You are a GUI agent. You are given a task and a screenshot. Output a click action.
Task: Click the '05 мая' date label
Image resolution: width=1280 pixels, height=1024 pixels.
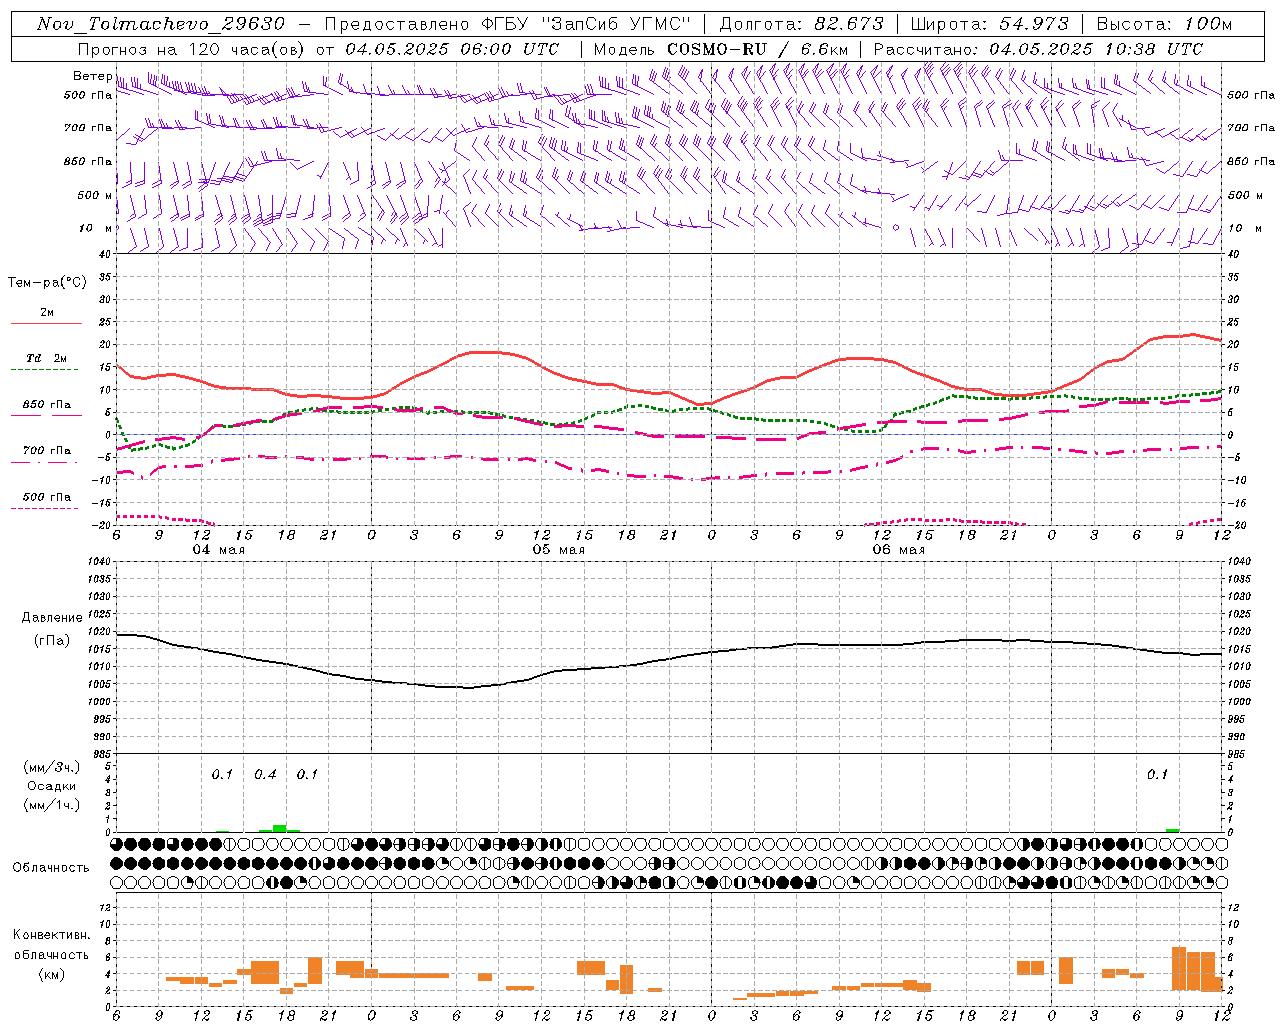tap(559, 550)
